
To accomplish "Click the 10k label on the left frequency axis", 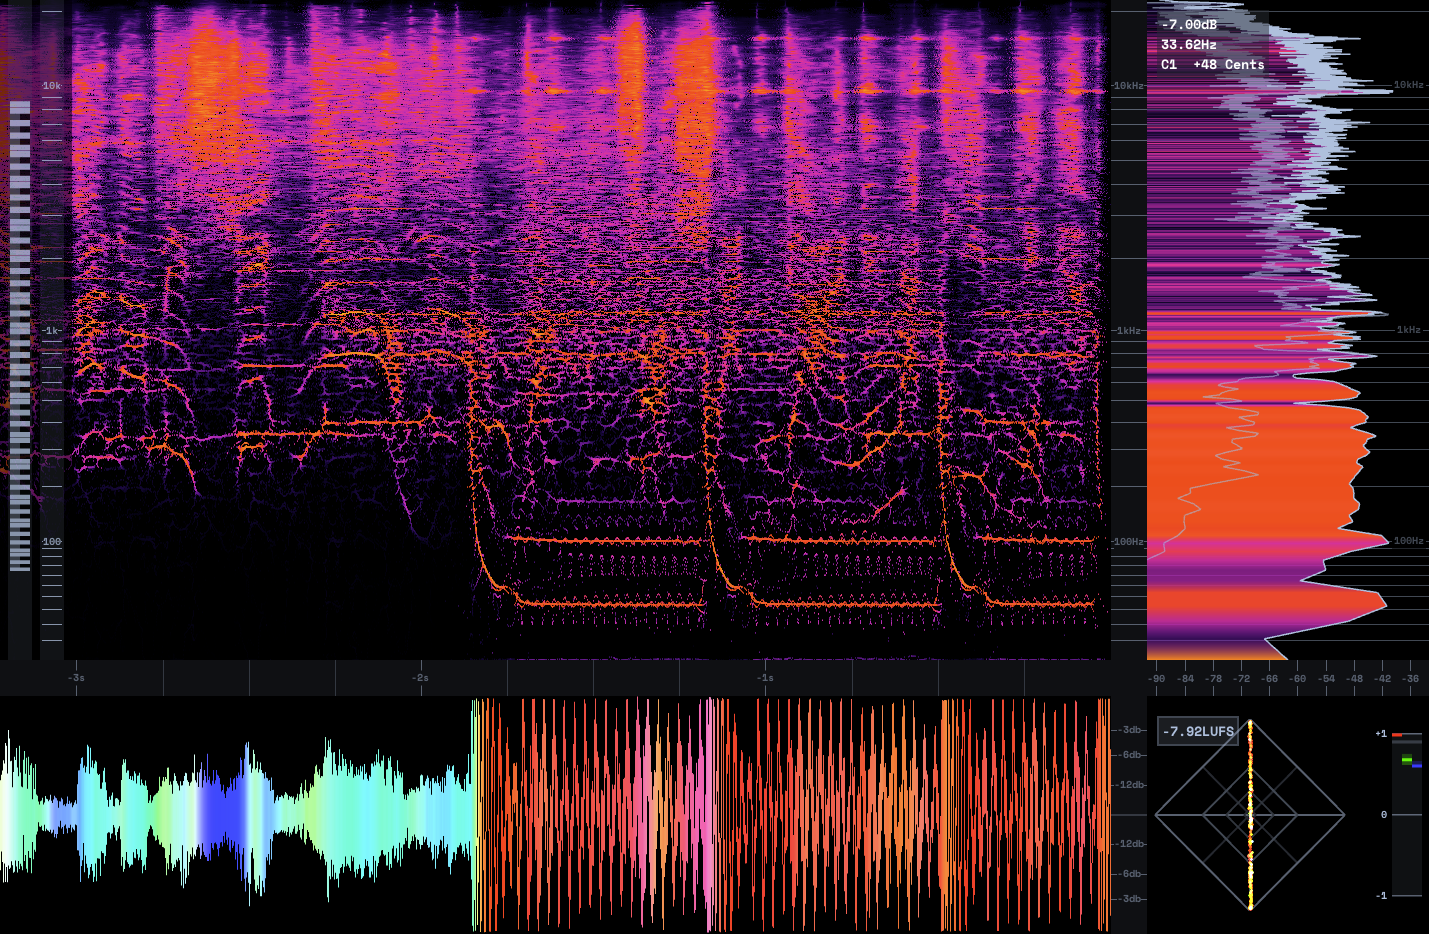I will click(x=52, y=86).
